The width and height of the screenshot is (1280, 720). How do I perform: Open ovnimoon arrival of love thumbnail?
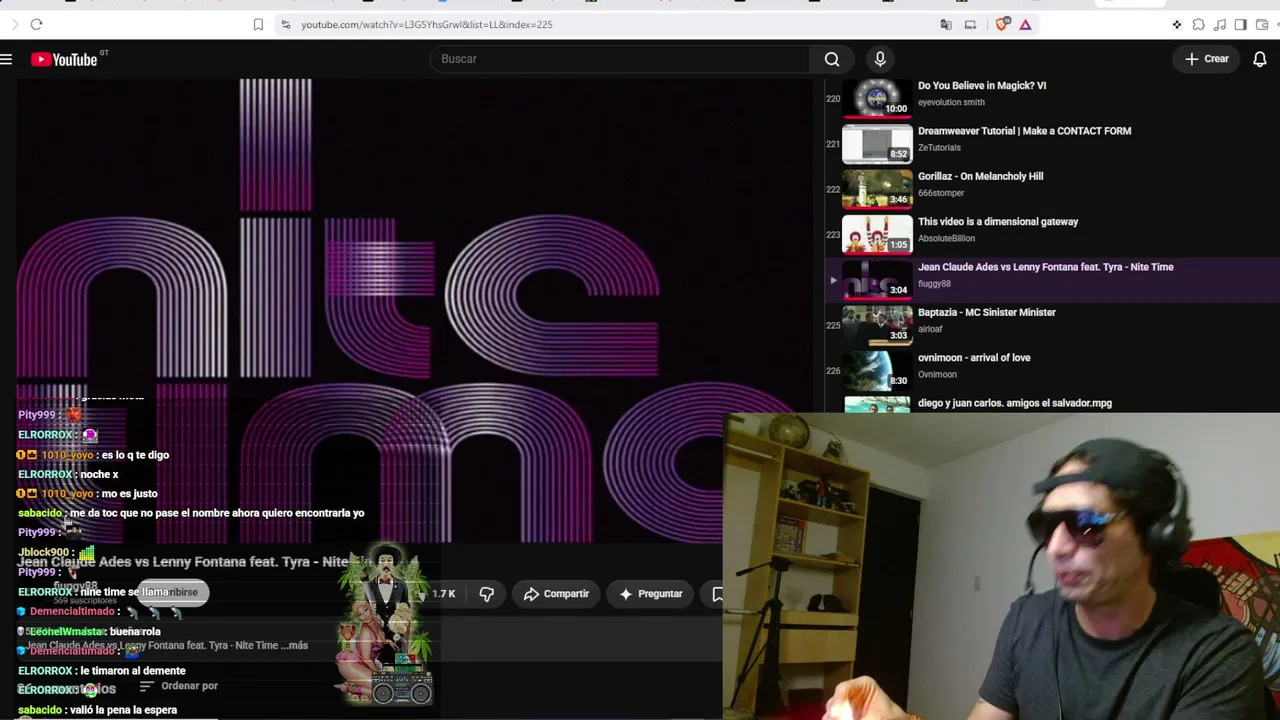877,370
